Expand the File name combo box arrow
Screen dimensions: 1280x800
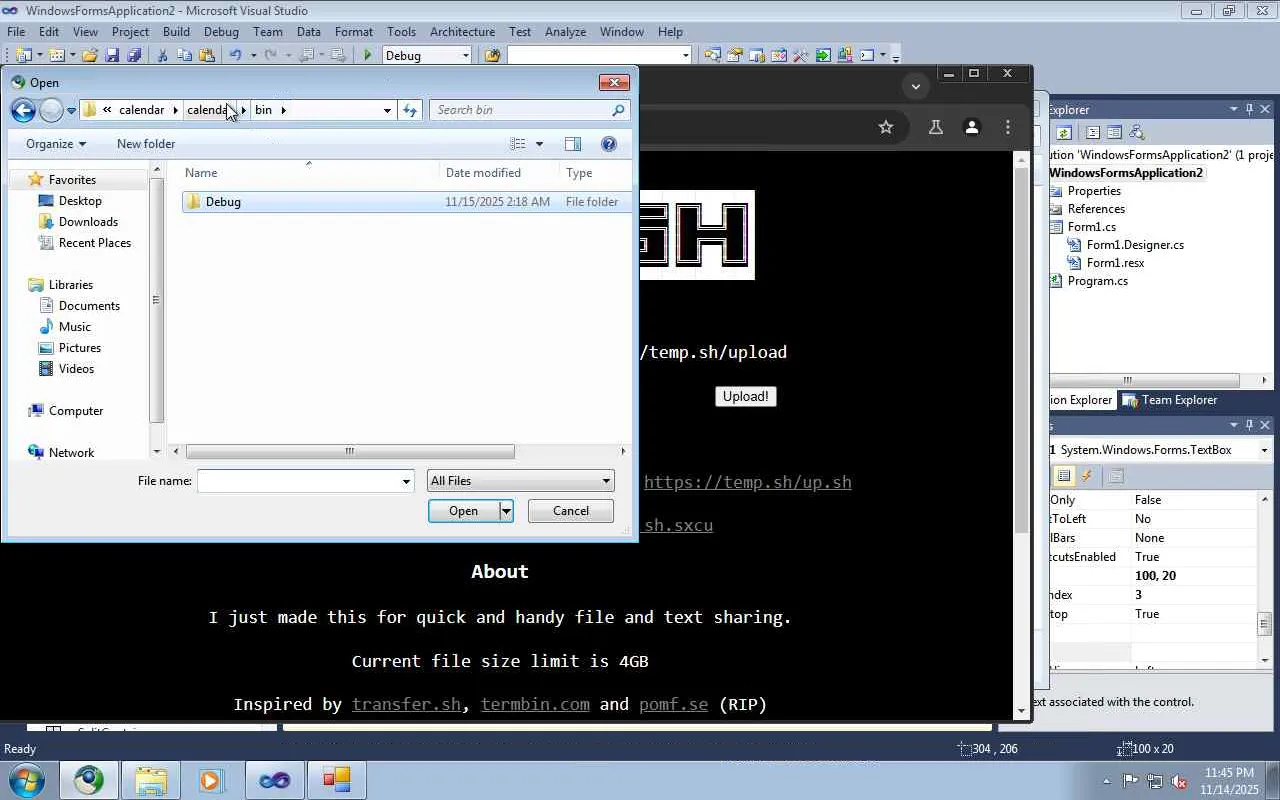[x=406, y=481]
